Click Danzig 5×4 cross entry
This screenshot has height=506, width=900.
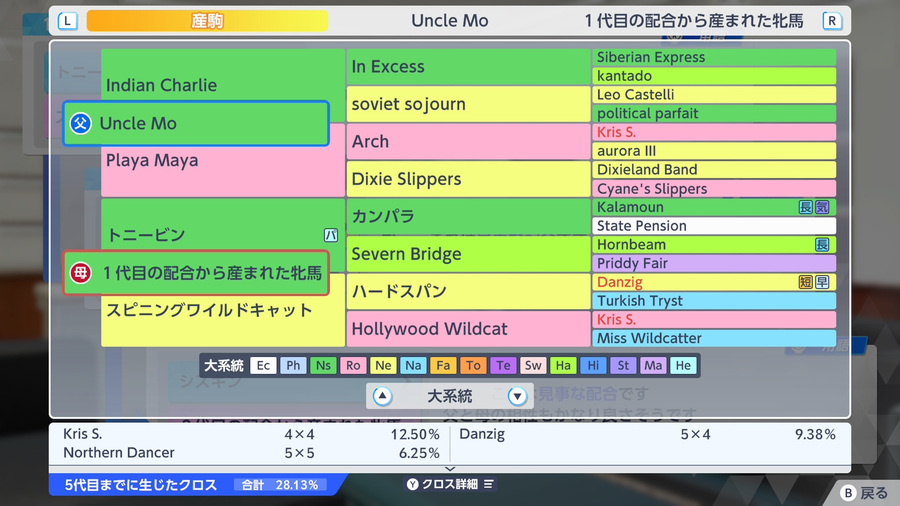pyautogui.click(x=647, y=434)
